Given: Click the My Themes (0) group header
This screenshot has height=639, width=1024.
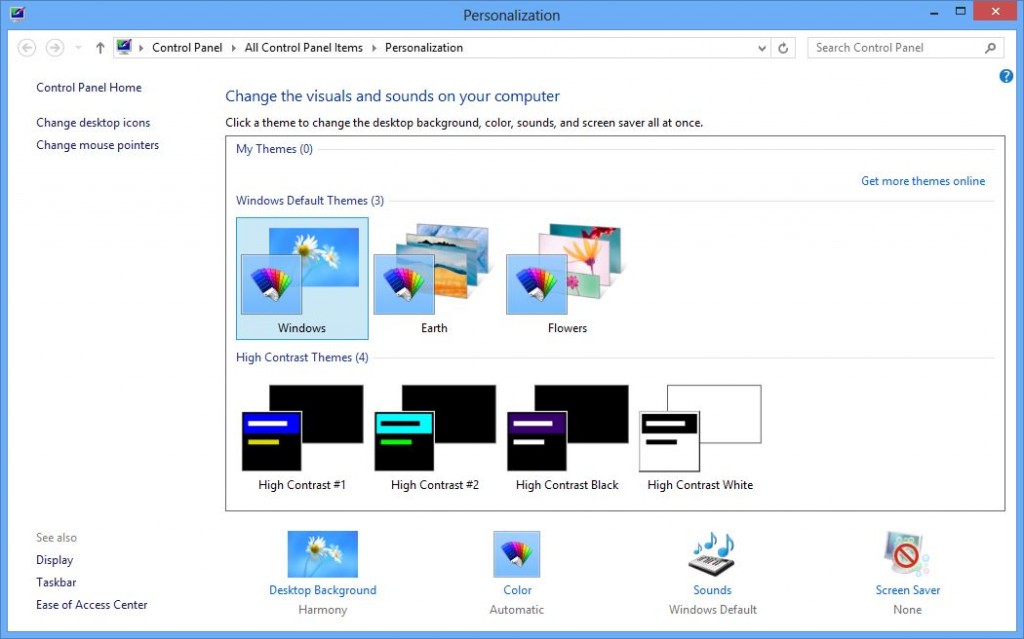Looking at the screenshot, I should click(x=274, y=149).
